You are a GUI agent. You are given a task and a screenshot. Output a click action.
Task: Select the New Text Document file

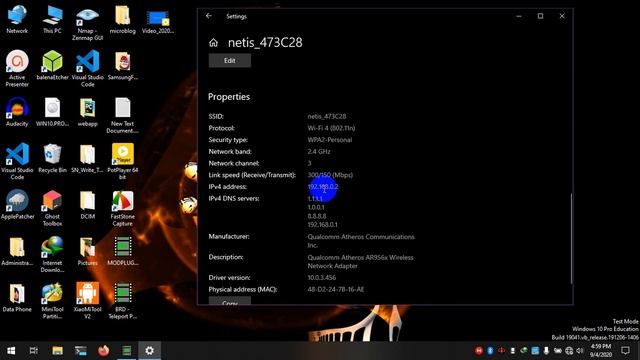122,115
